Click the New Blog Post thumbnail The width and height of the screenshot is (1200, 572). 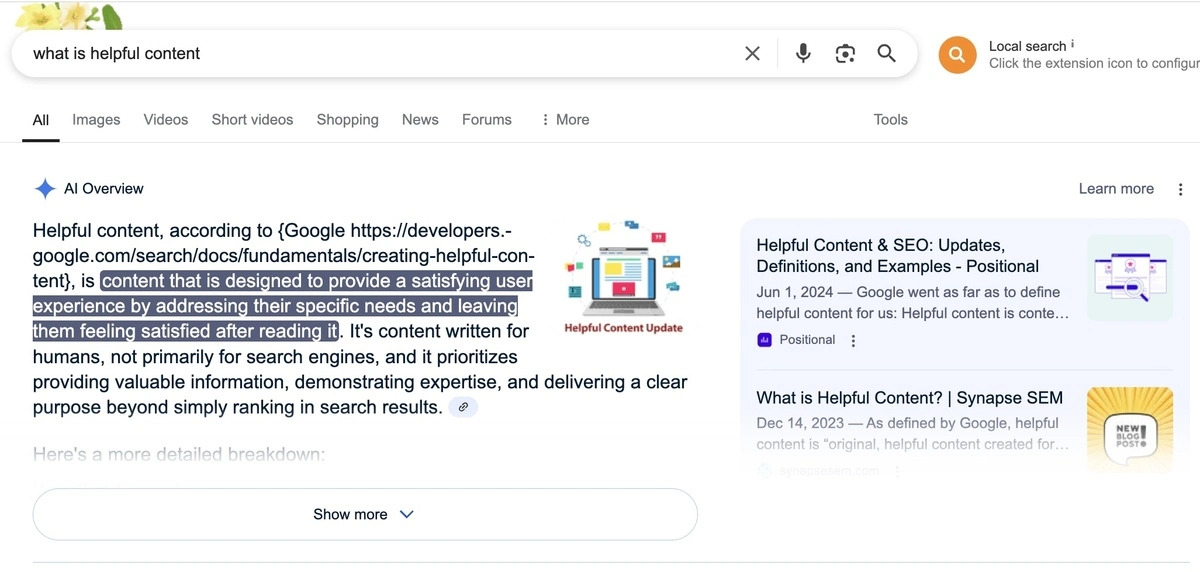click(1130, 430)
